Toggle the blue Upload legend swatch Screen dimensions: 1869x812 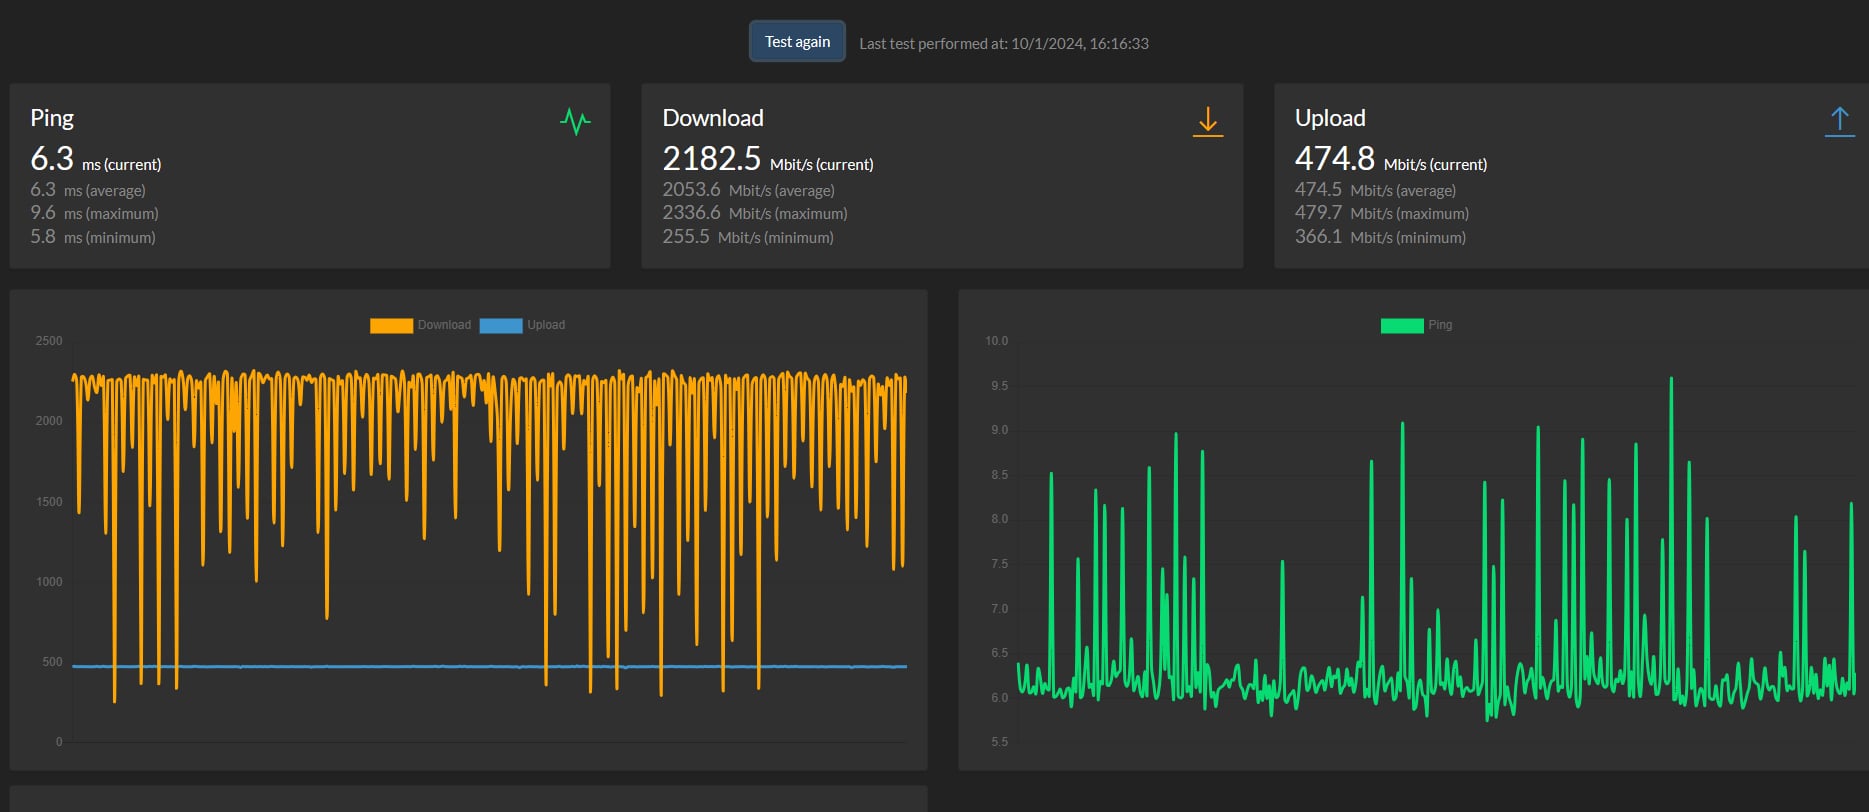[500, 325]
